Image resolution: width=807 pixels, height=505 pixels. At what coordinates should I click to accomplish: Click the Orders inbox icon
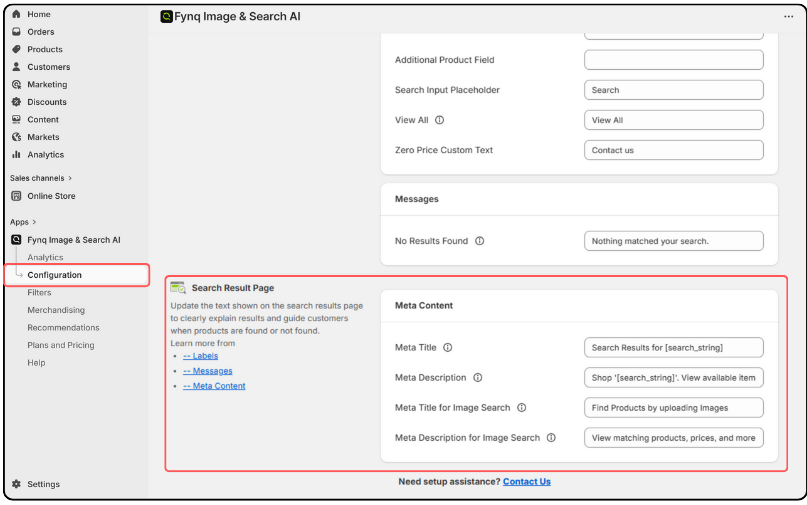[16, 31]
